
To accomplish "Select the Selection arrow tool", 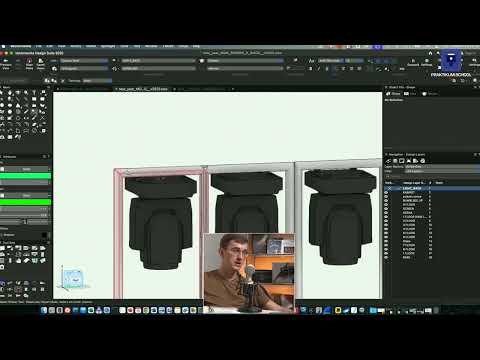I will pos(2,93).
